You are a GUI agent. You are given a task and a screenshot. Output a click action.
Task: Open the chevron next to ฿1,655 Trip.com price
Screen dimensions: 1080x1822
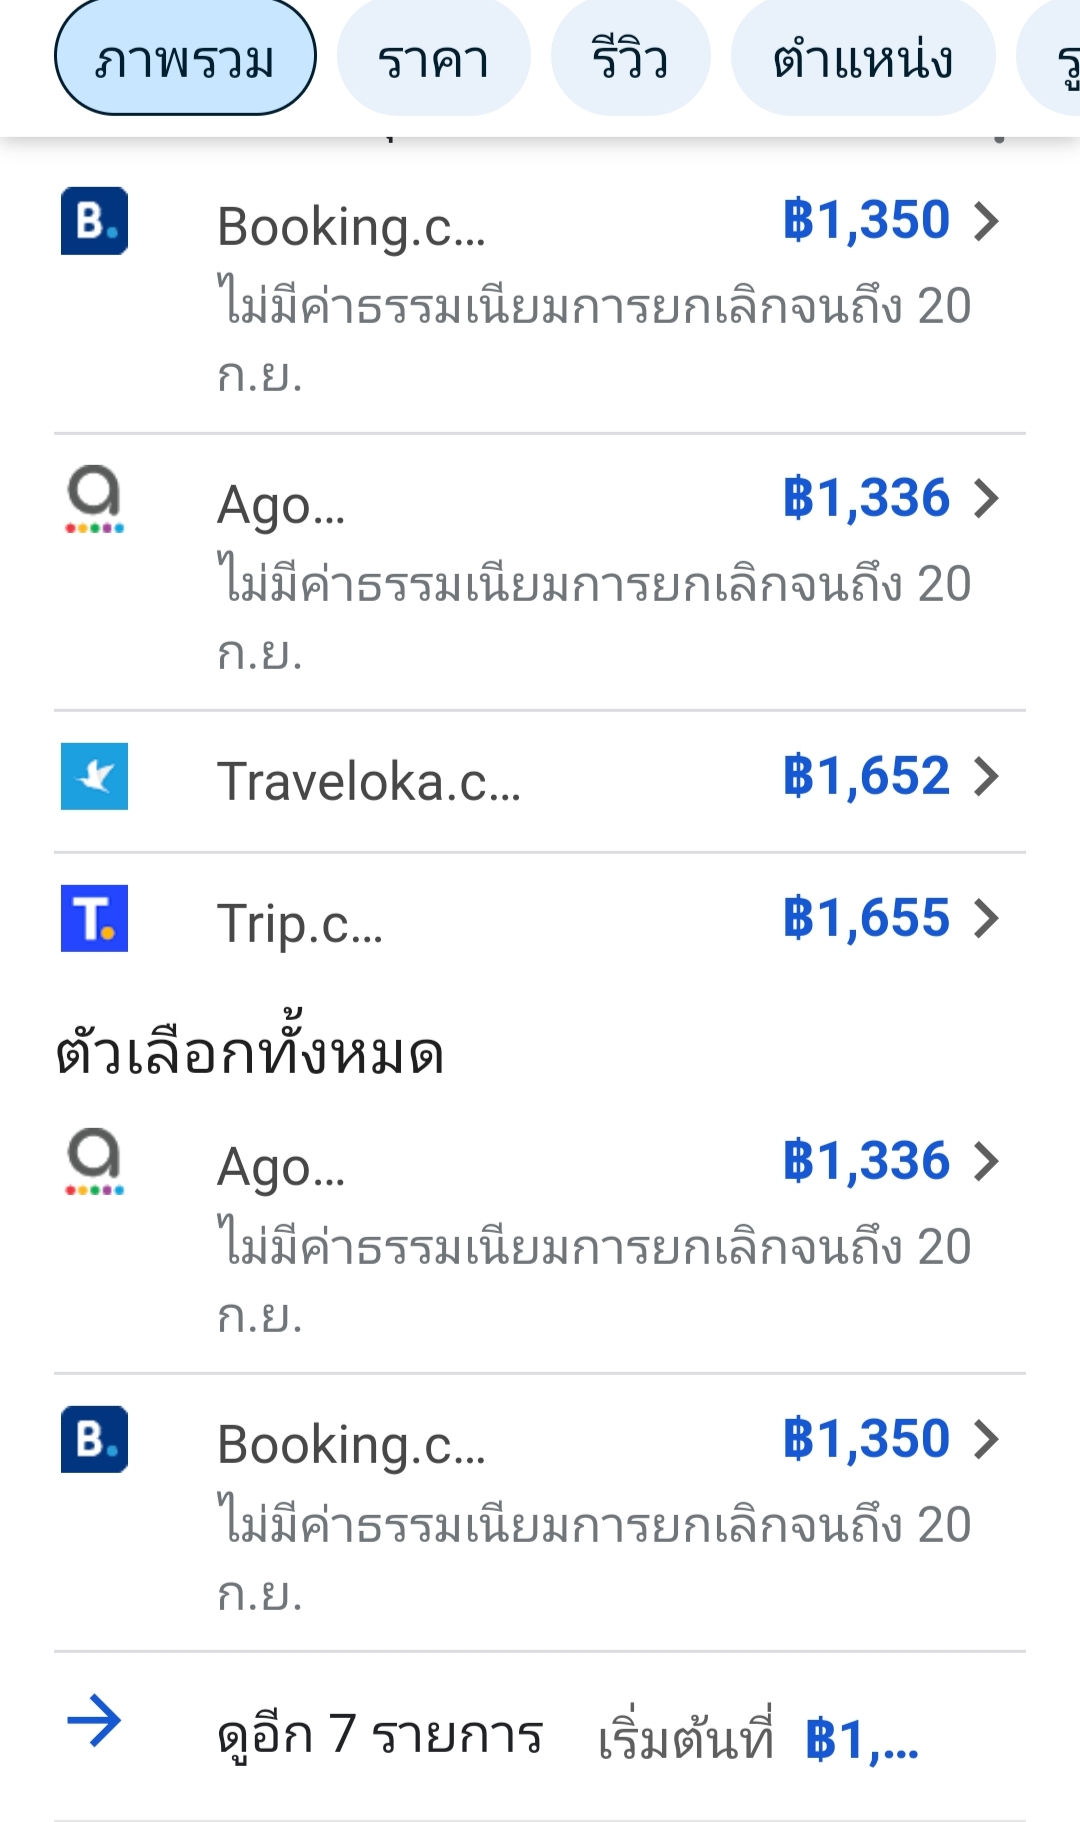pos(986,918)
